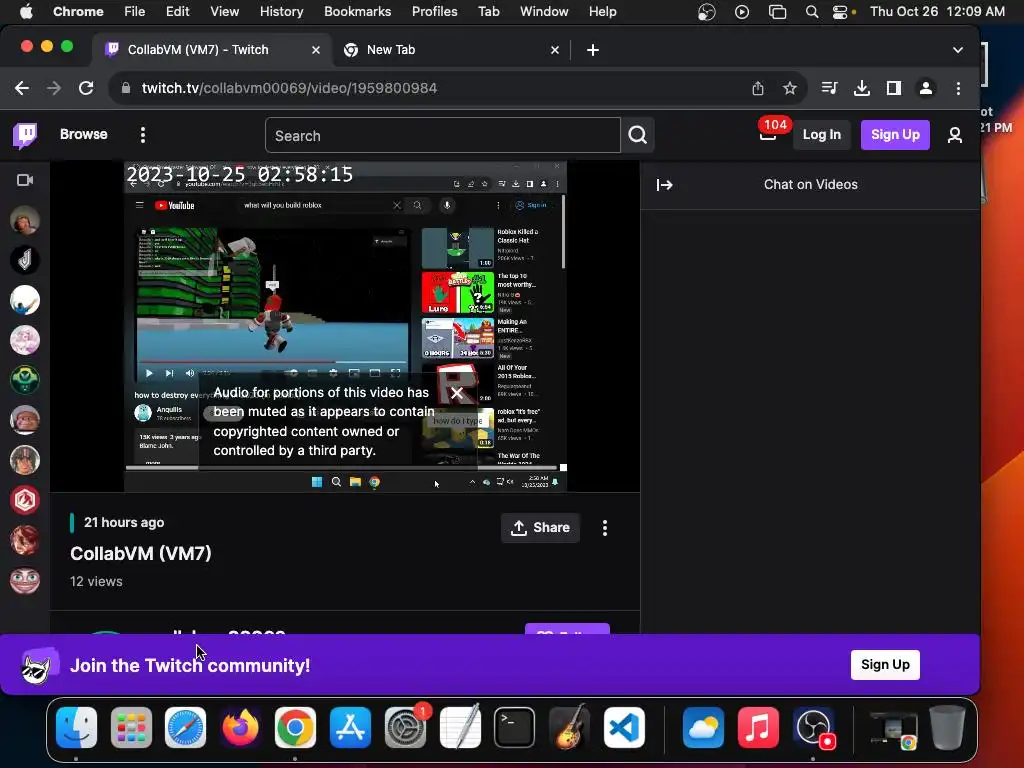The width and height of the screenshot is (1024, 768).
Task: Open the notifications inbox with 104 badge
Action: (769, 133)
